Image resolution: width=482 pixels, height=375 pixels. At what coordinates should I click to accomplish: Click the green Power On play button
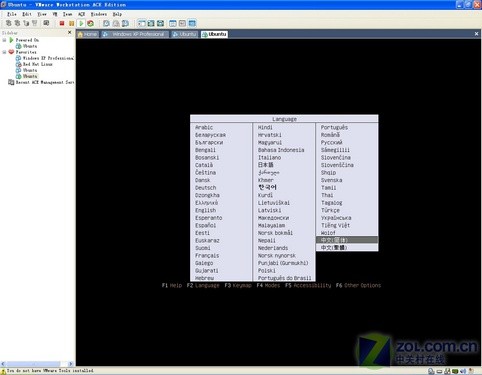(x=81, y=23)
